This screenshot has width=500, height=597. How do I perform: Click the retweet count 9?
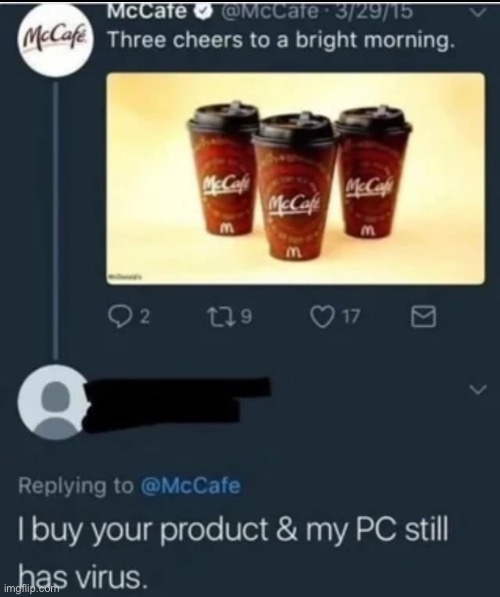click(247, 317)
